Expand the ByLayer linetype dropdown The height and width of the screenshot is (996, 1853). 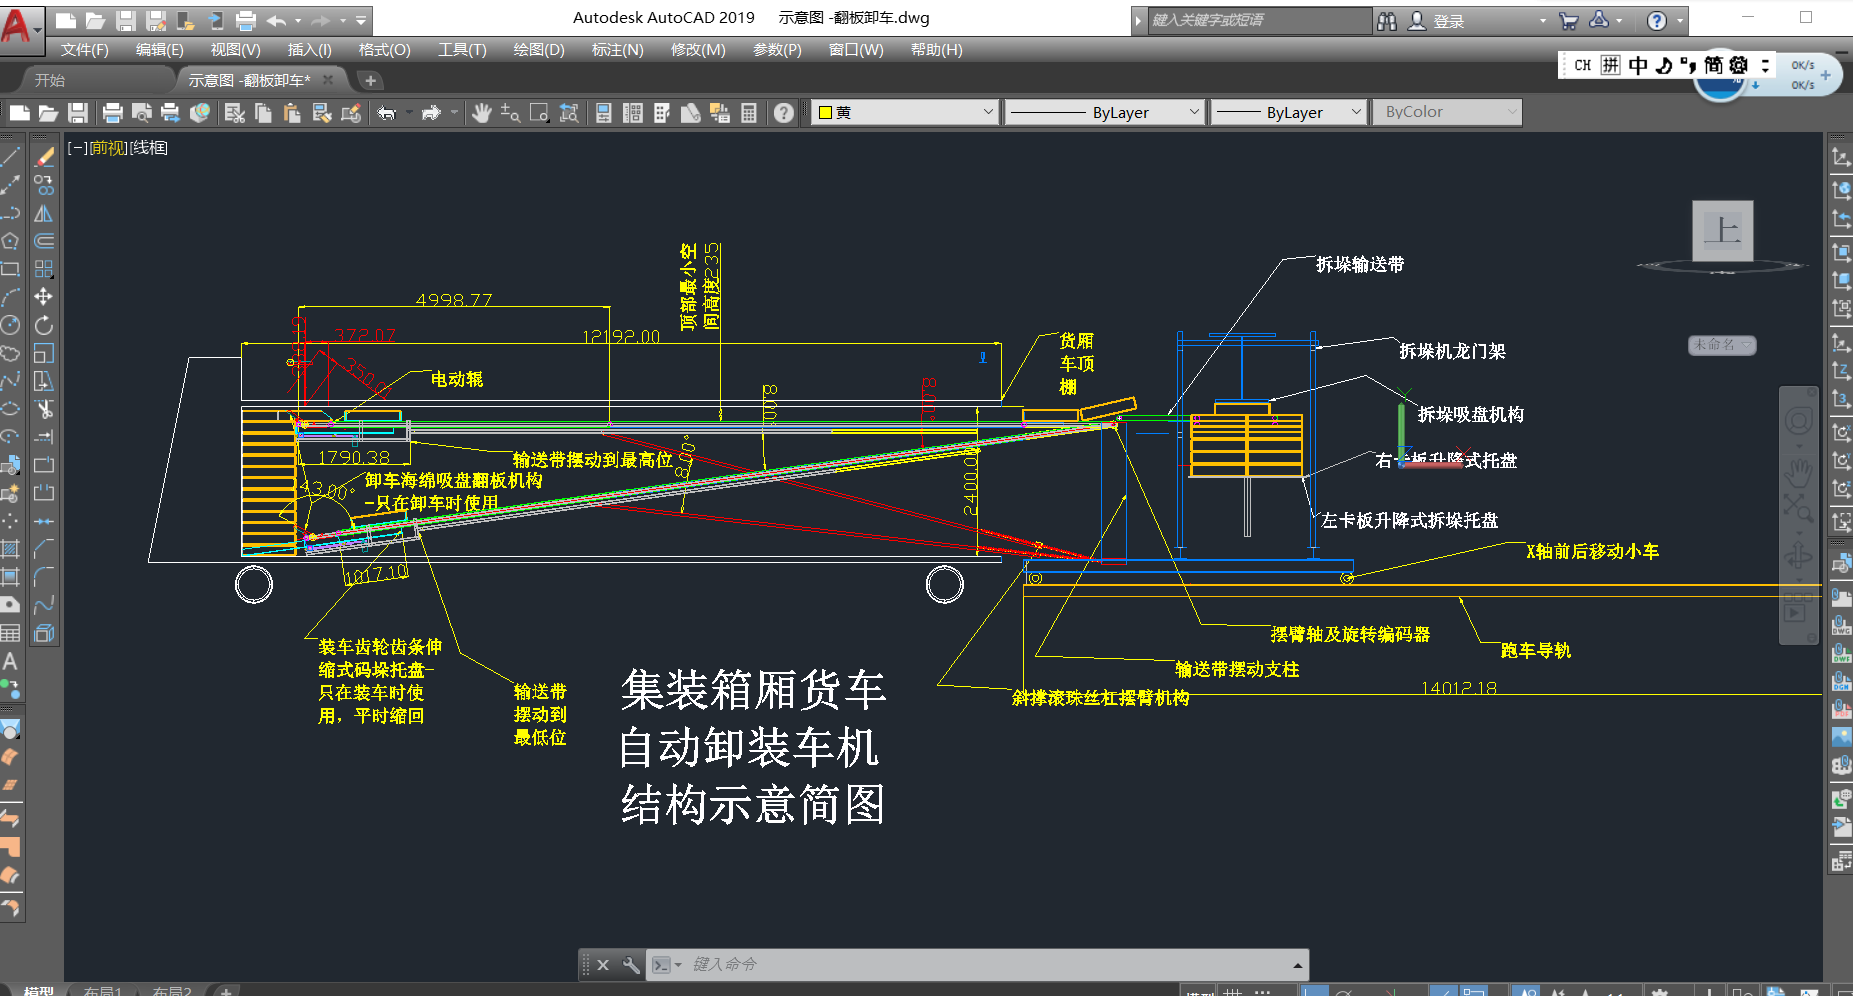click(1104, 112)
